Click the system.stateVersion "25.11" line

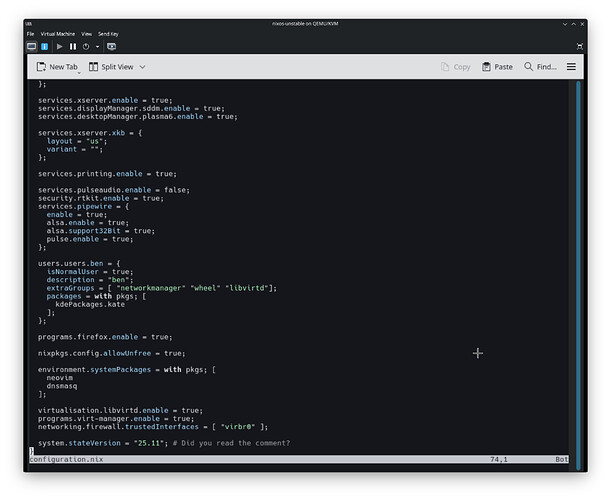(x=164, y=443)
